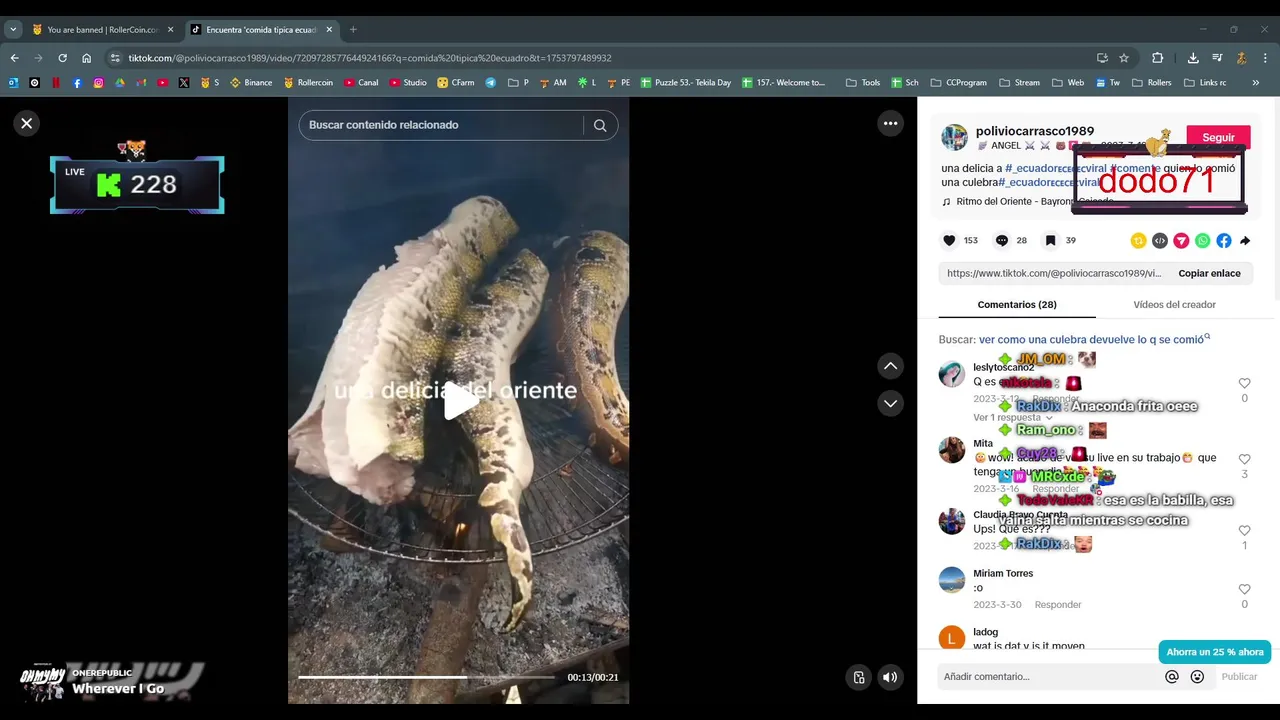Go to previous video with up chevron
This screenshot has width=1280, height=720.
pyautogui.click(x=891, y=366)
